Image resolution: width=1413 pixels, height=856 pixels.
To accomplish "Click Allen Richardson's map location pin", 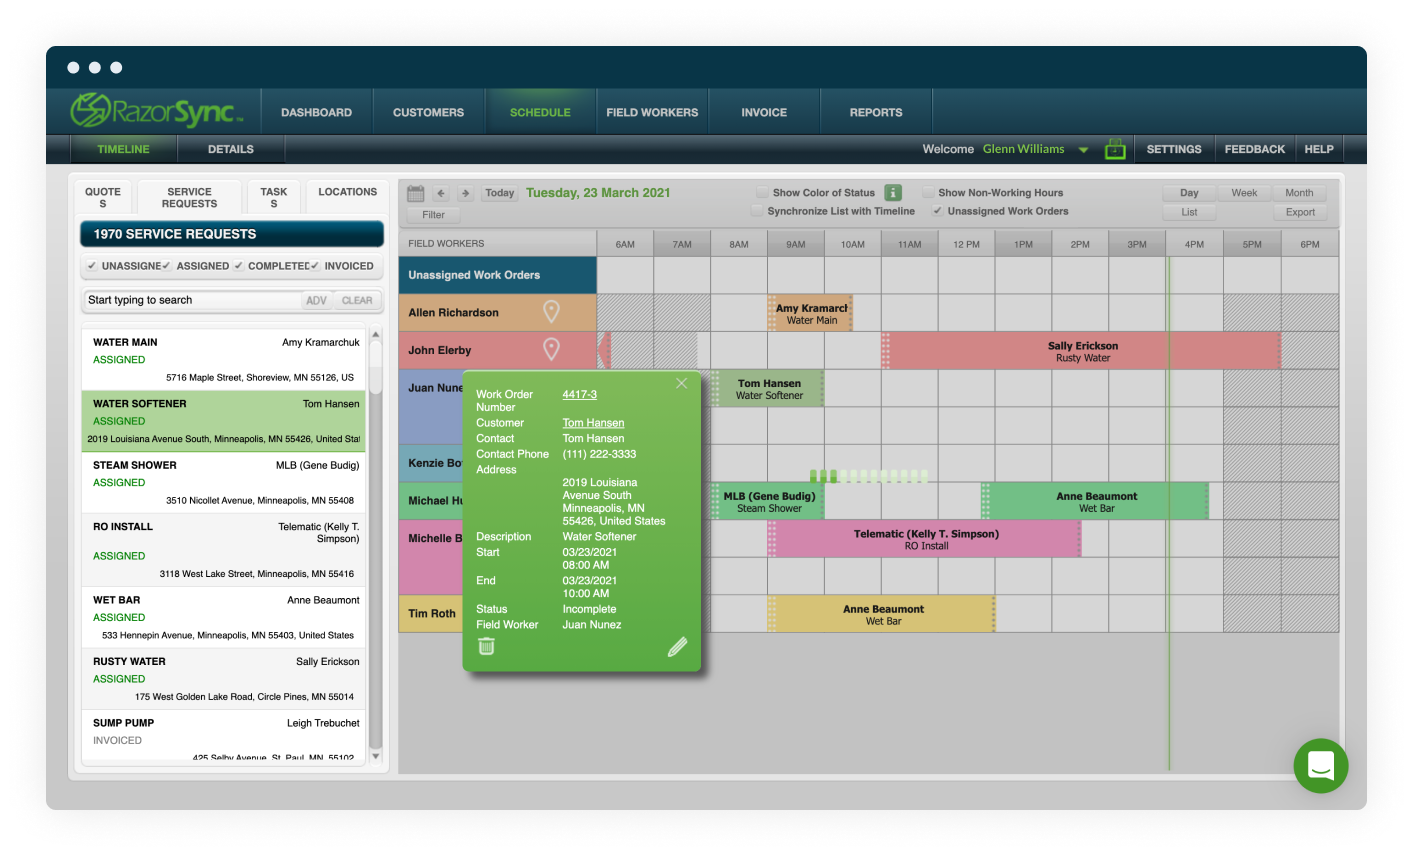I will [x=551, y=312].
